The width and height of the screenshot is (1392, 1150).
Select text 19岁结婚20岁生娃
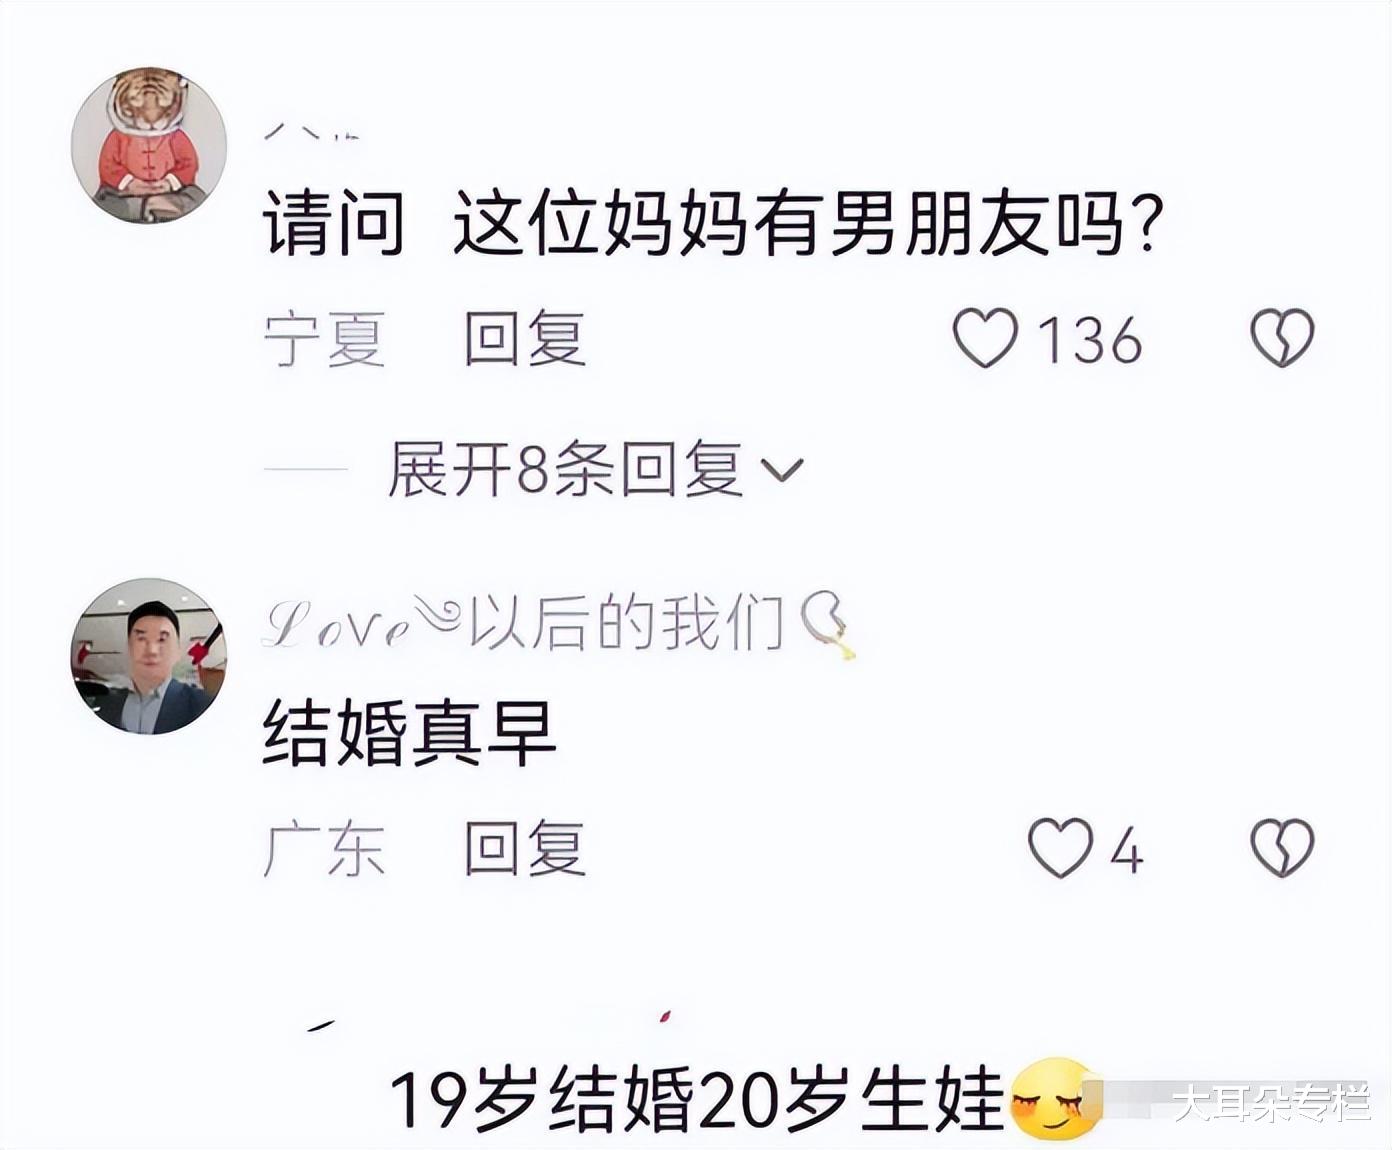click(x=696, y=1099)
